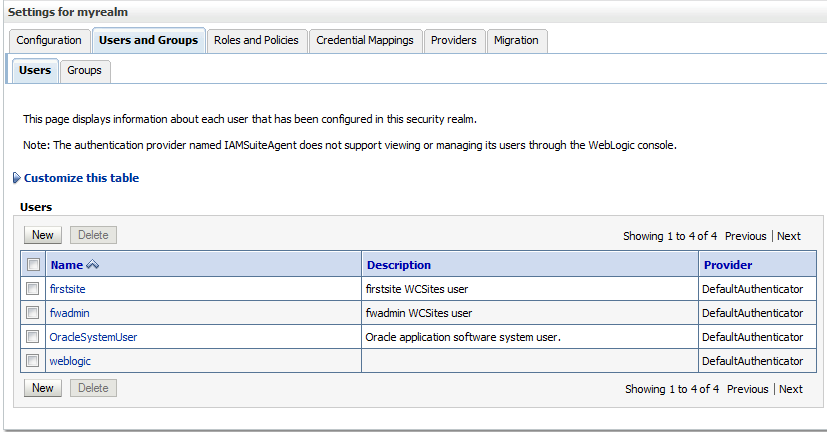Viewport: 827px width, 432px height.
Task: Tick the weblogic user checkbox
Action: point(33,361)
